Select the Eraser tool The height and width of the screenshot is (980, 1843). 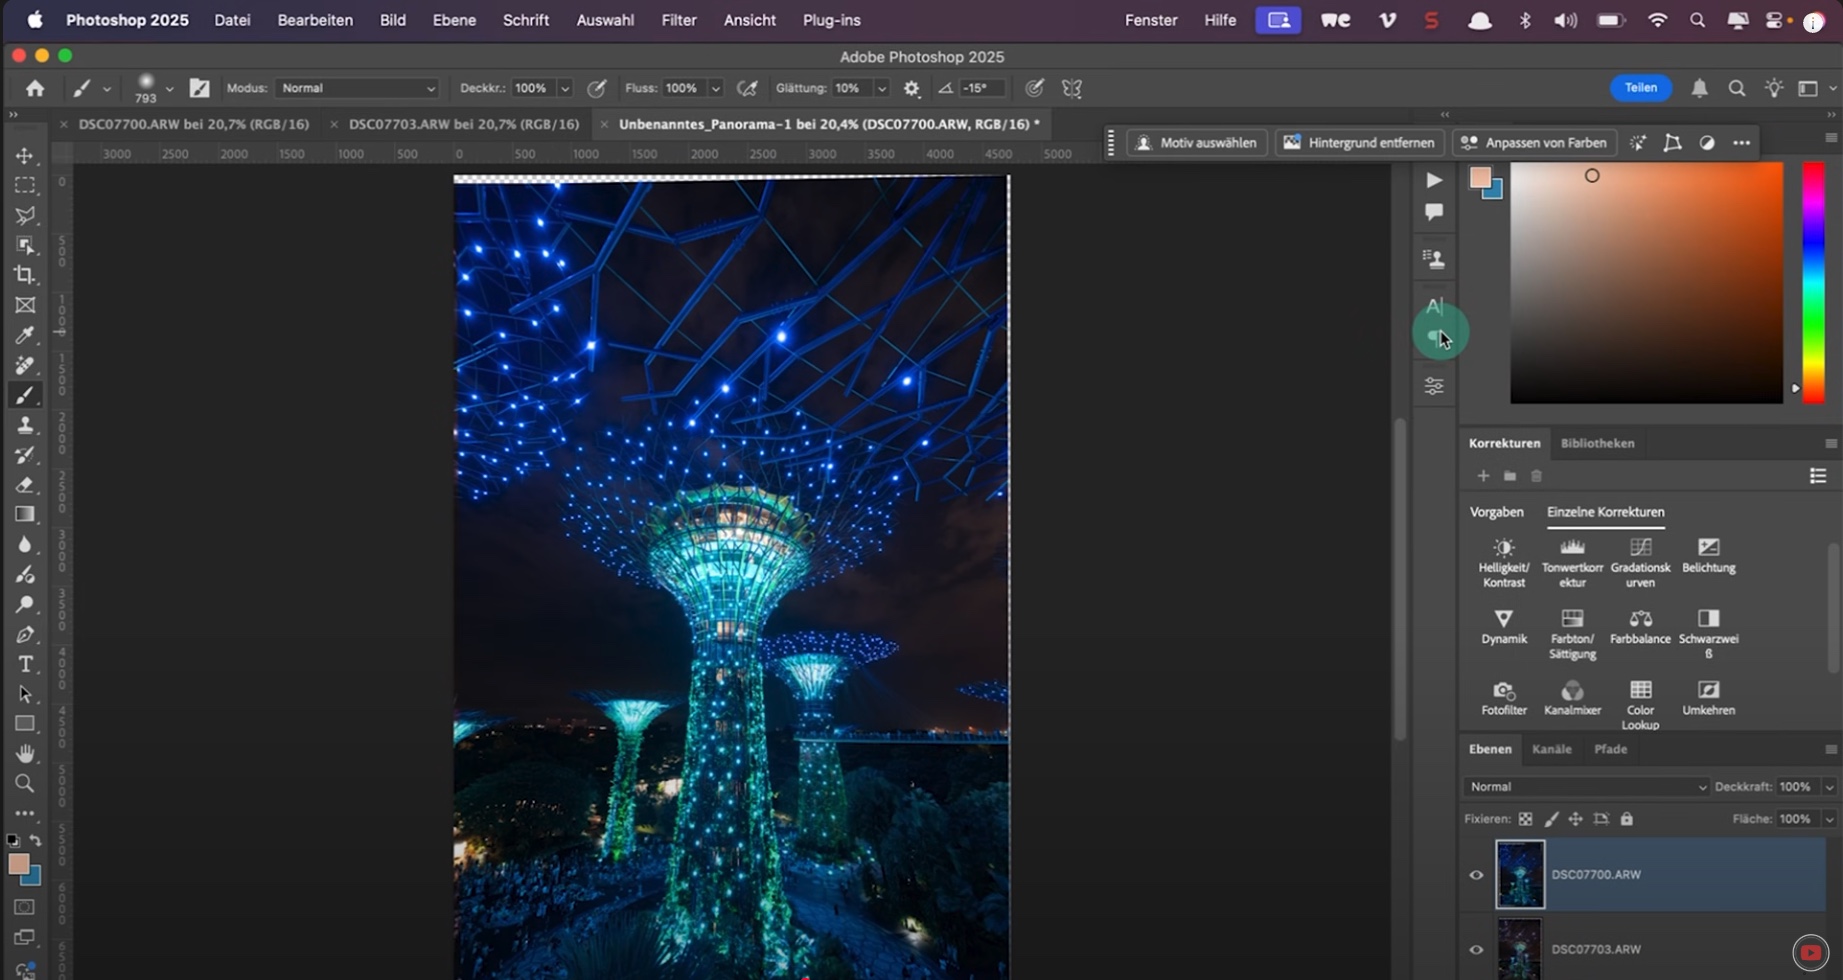[25, 485]
